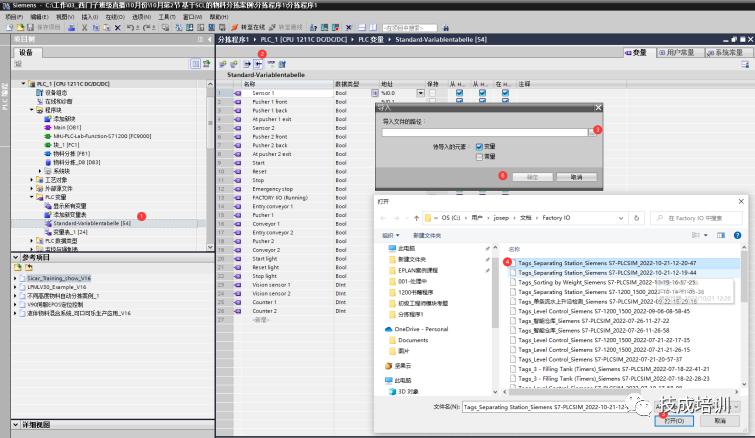Toggle the 保持 checkbox for Sensor 1

point(434,93)
